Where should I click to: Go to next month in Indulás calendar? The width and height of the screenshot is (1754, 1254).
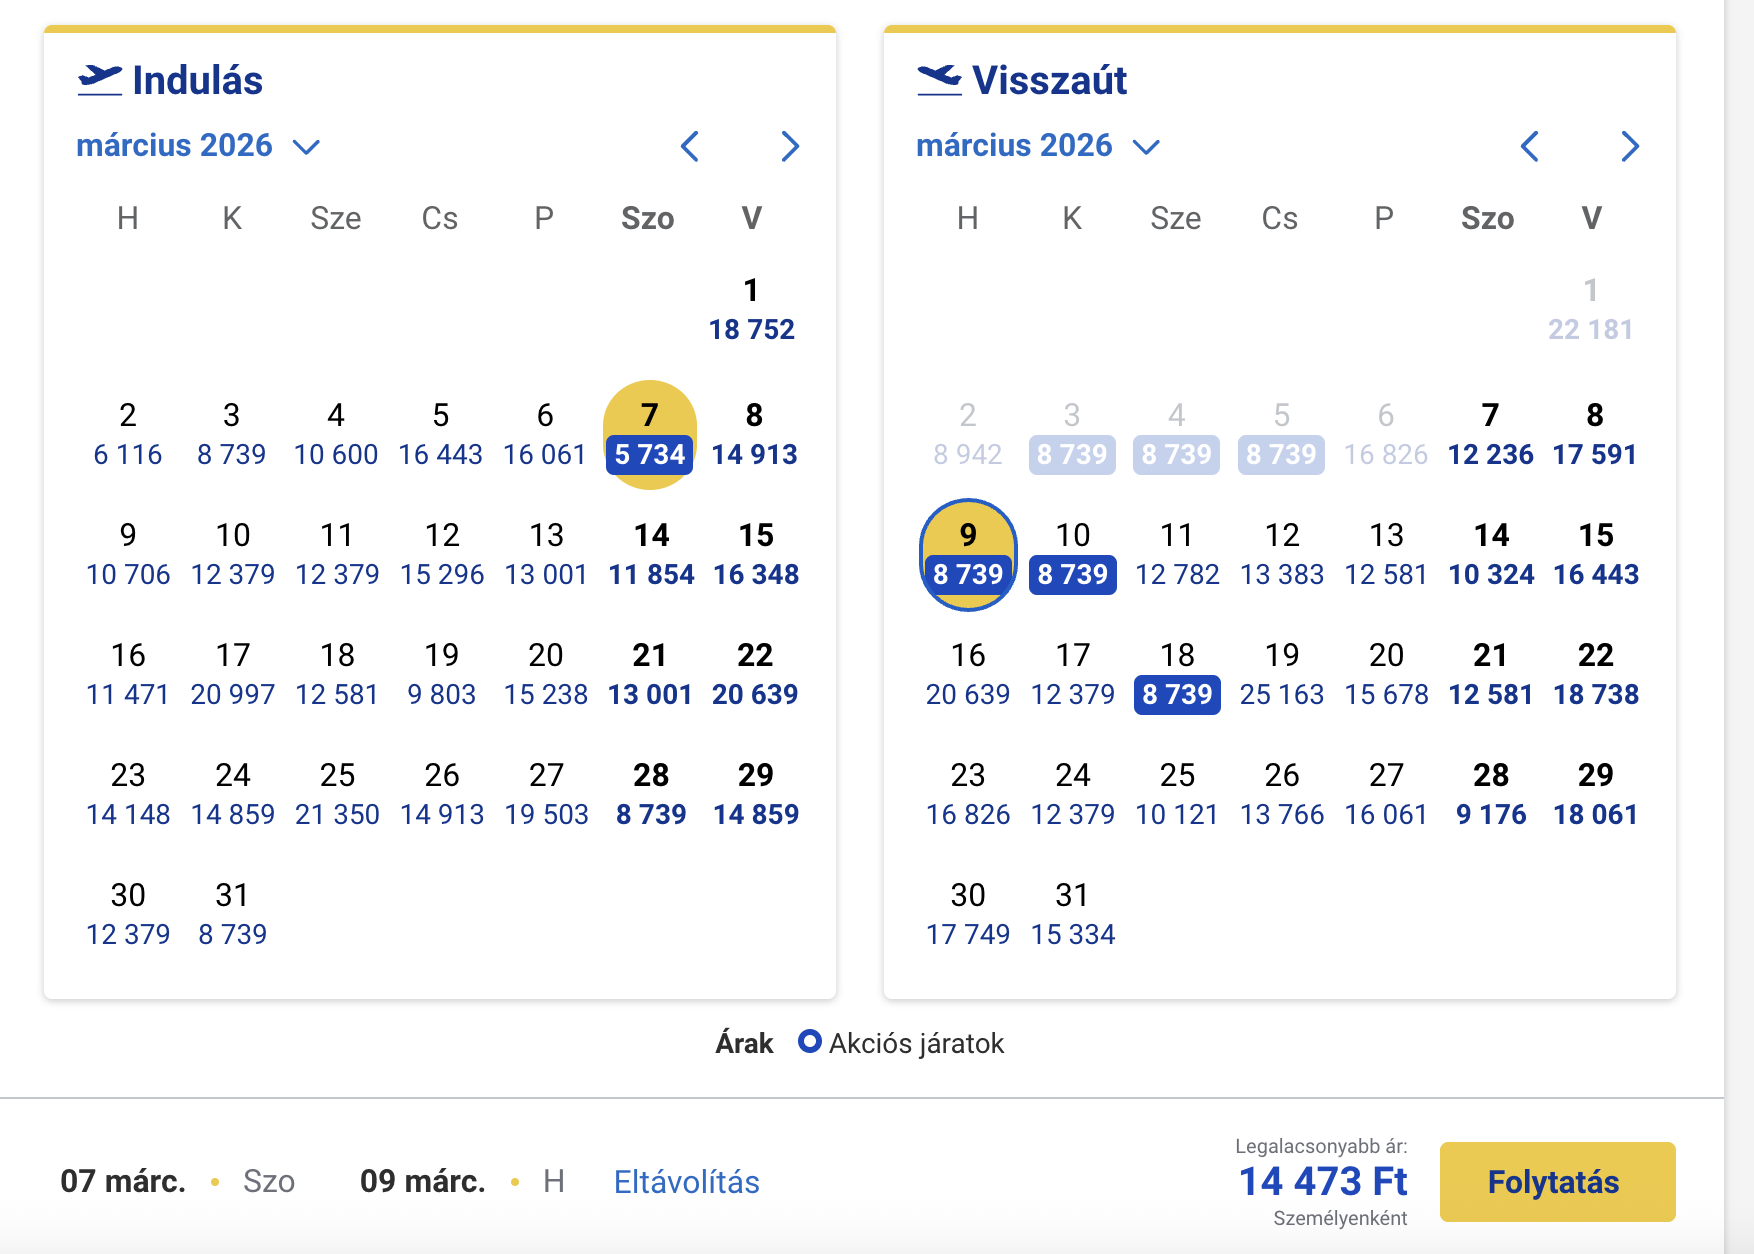point(790,147)
